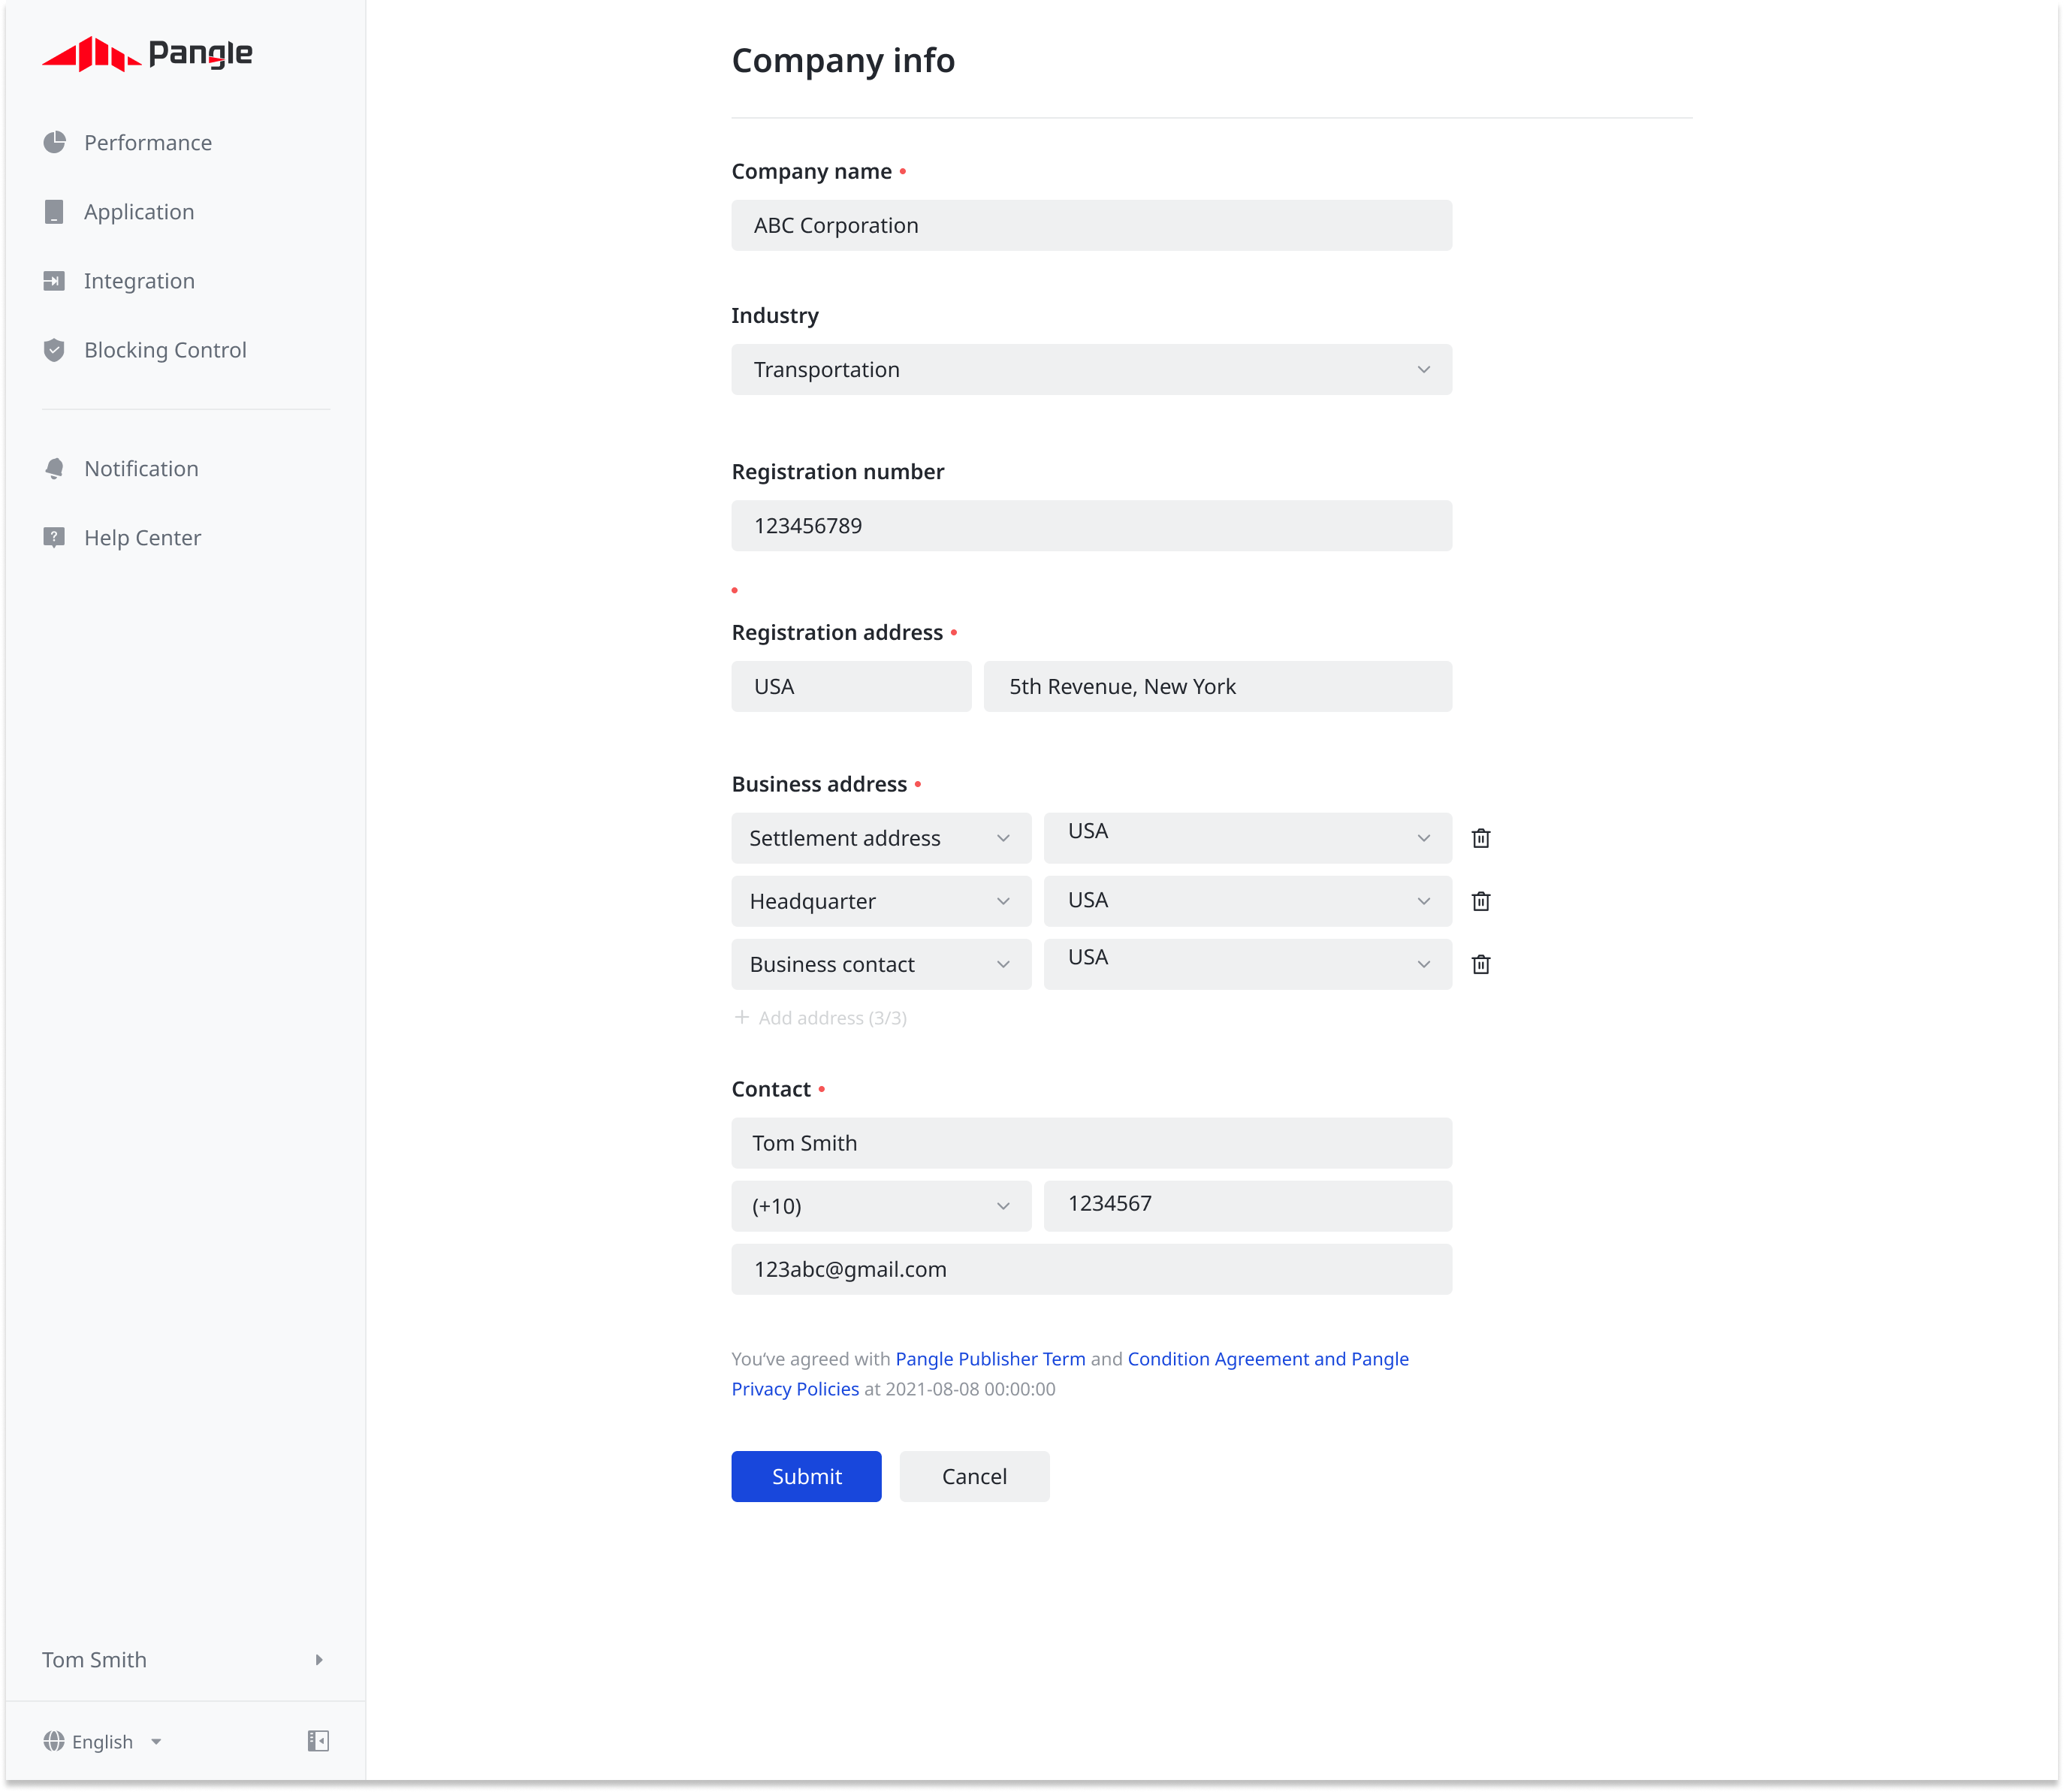Click the Application phone icon
The image size is (2064, 1792).
tap(55, 211)
